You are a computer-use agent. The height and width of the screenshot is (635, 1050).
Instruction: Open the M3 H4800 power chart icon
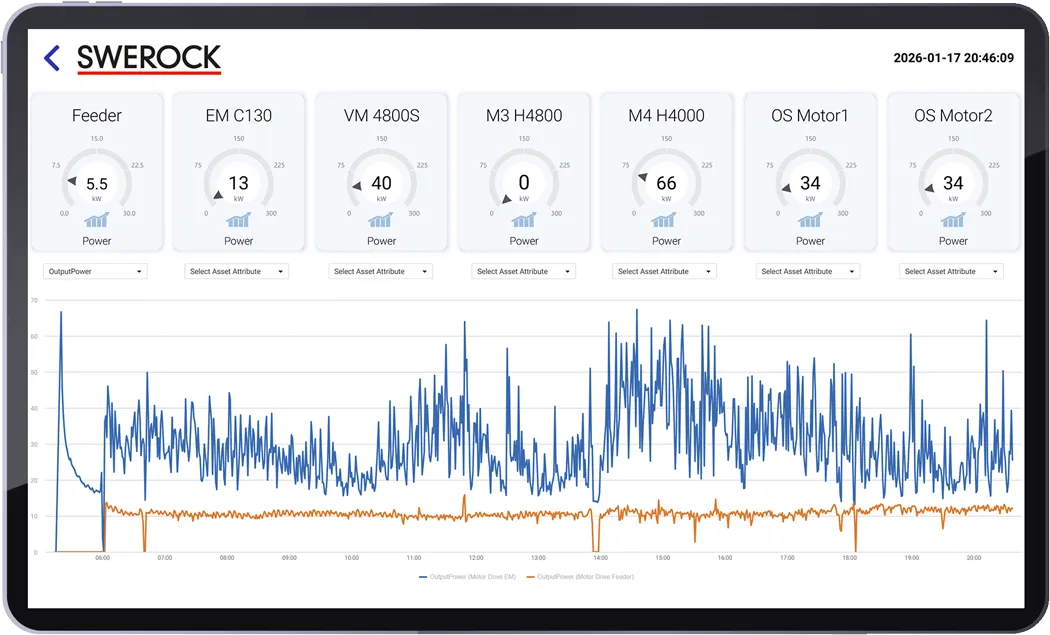click(x=524, y=219)
